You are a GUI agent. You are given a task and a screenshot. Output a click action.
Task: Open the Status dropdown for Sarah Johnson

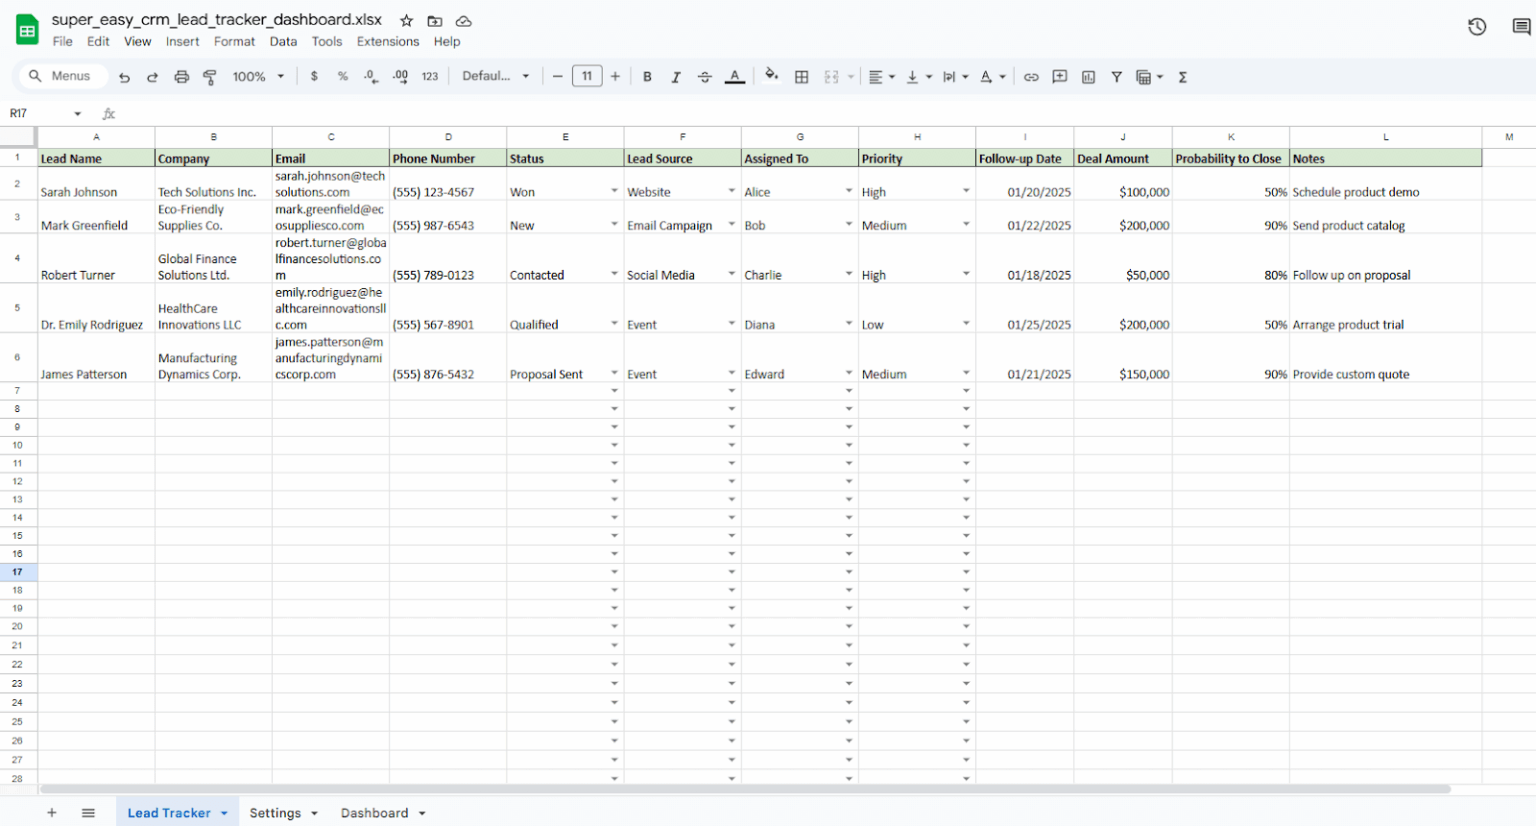[613, 191]
